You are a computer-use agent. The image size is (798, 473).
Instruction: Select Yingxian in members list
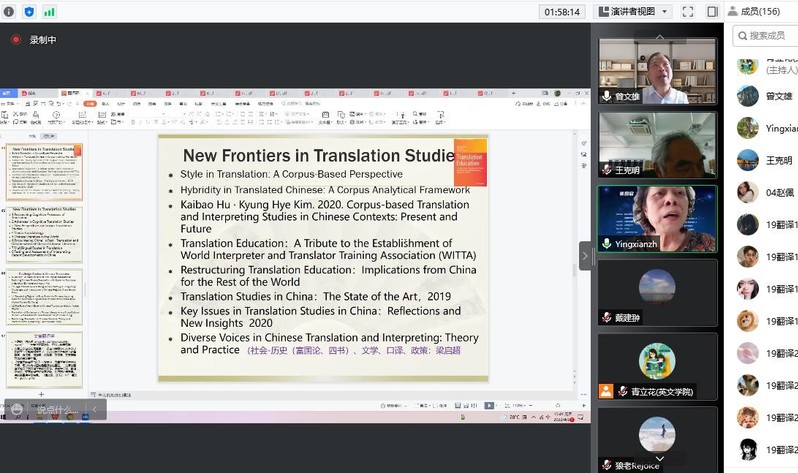tap(766, 128)
